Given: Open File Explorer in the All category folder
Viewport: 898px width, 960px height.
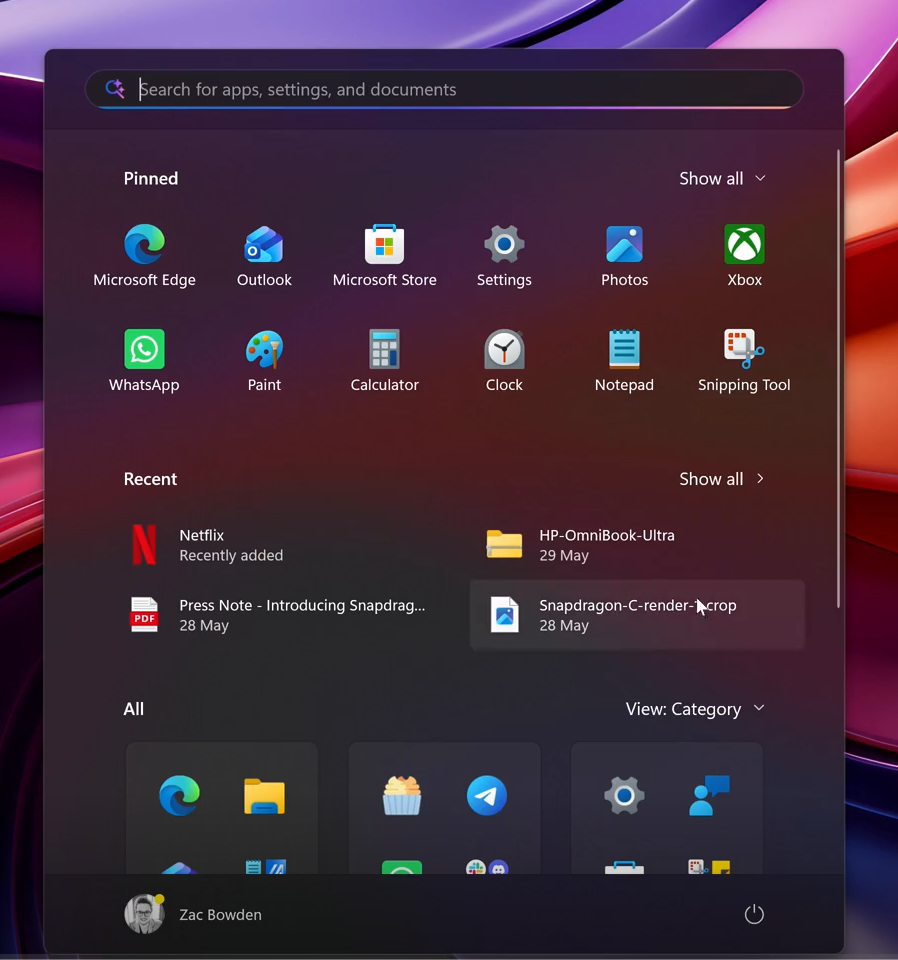Looking at the screenshot, I should [264, 795].
